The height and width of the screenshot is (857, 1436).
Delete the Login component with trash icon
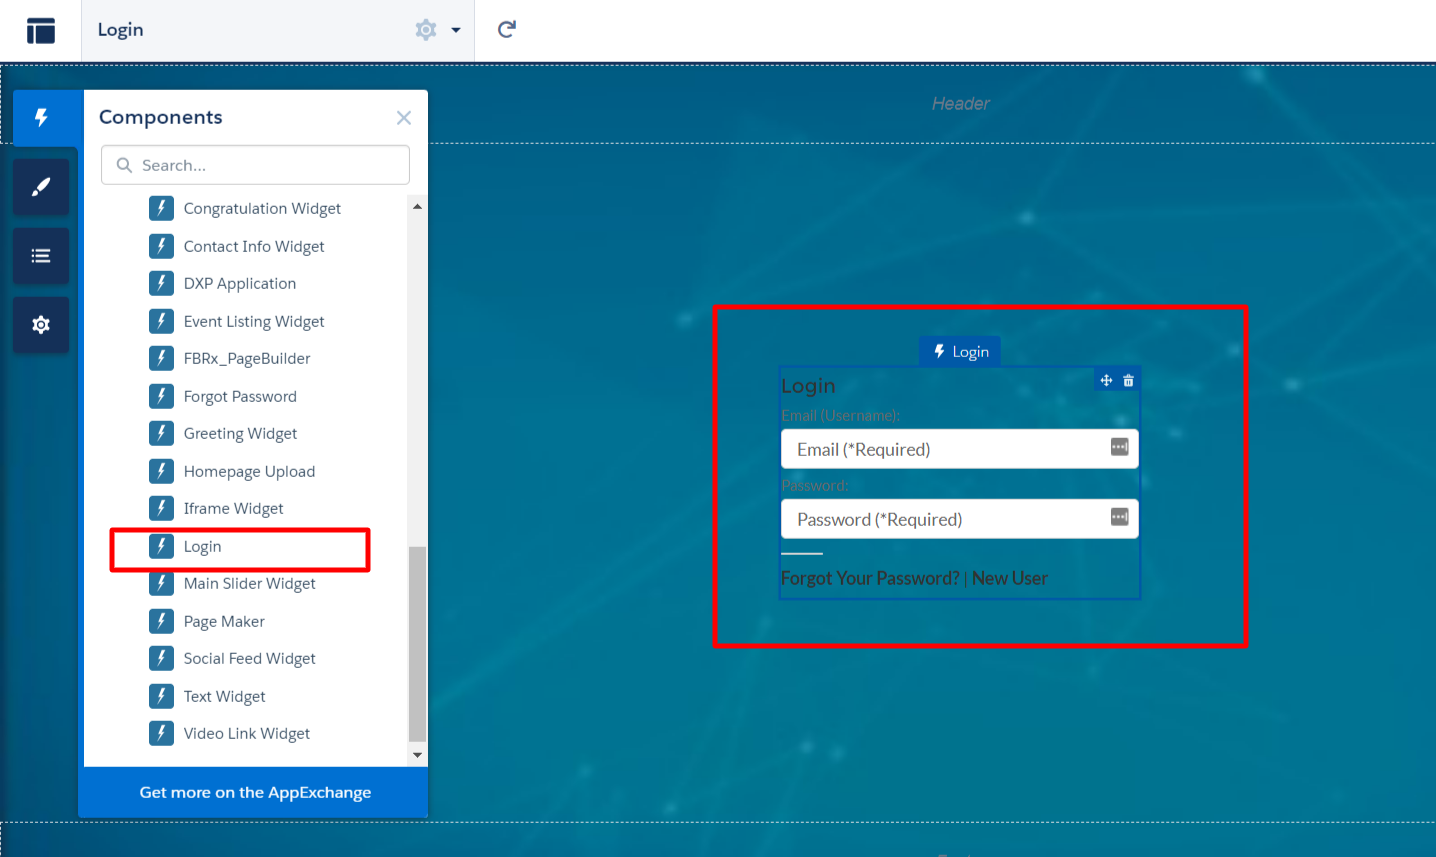pyautogui.click(x=1128, y=380)
